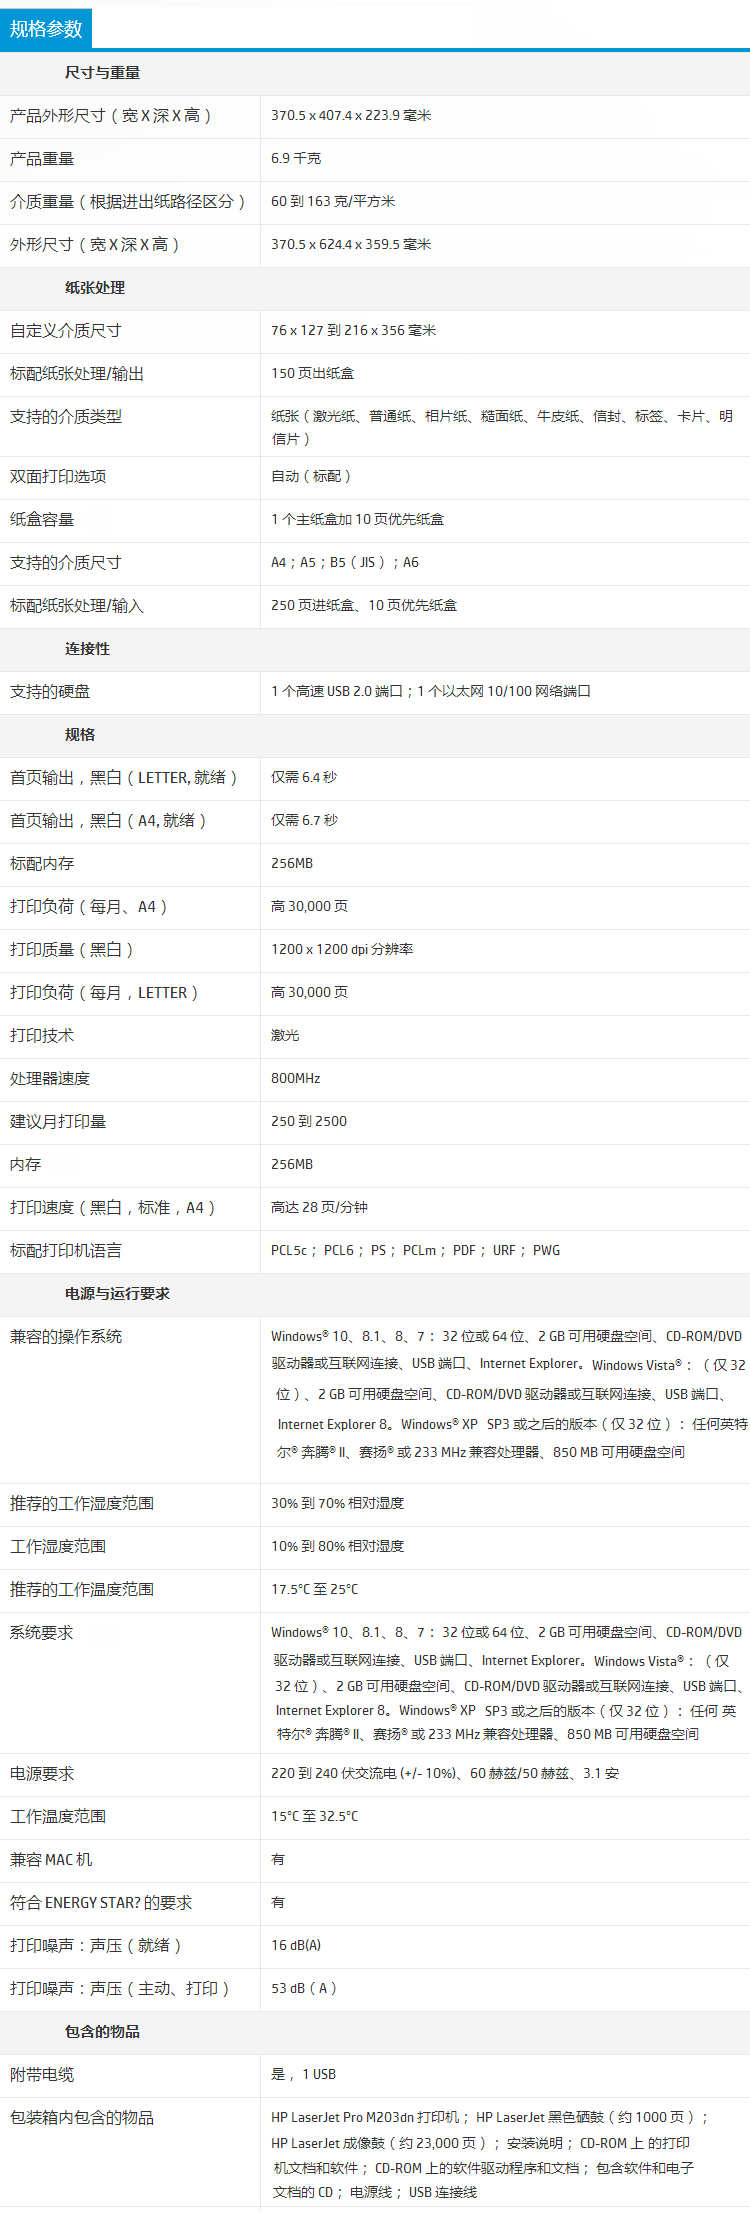
Task: Click the HP LaserJet Pro M203dn box contents text
Action: 490,2155
